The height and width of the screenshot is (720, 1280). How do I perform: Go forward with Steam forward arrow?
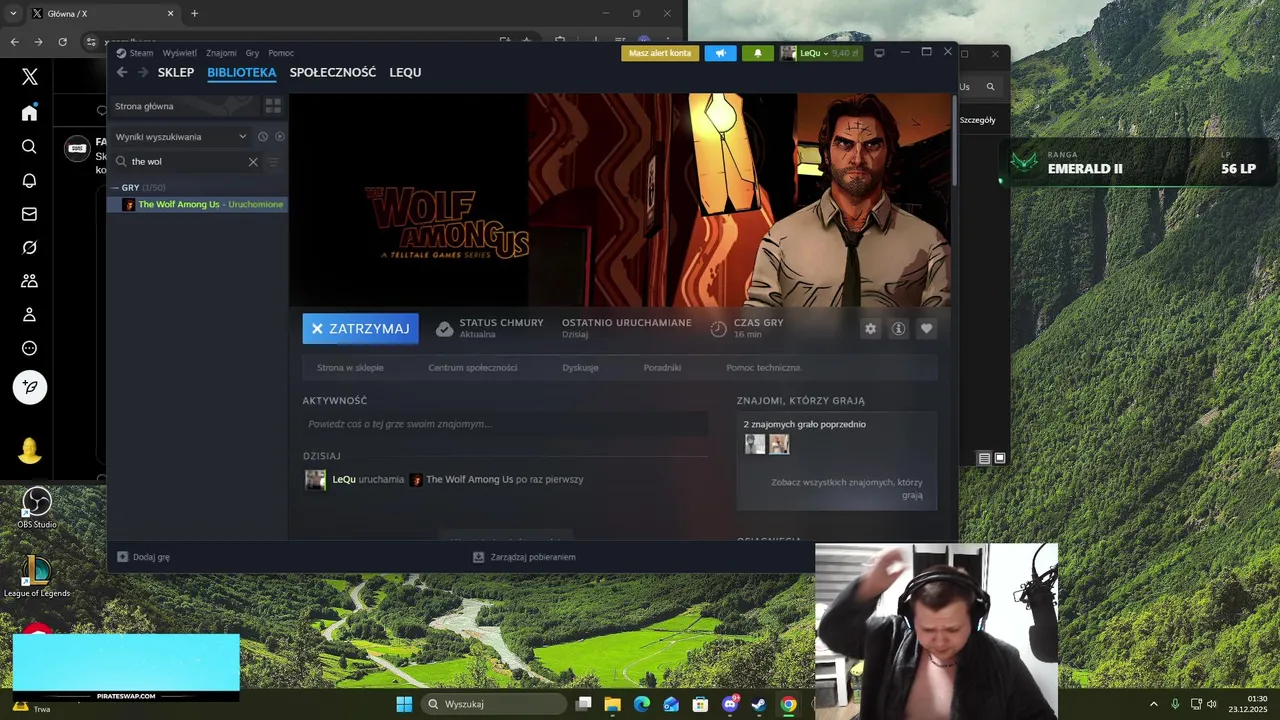pos(143,72)
